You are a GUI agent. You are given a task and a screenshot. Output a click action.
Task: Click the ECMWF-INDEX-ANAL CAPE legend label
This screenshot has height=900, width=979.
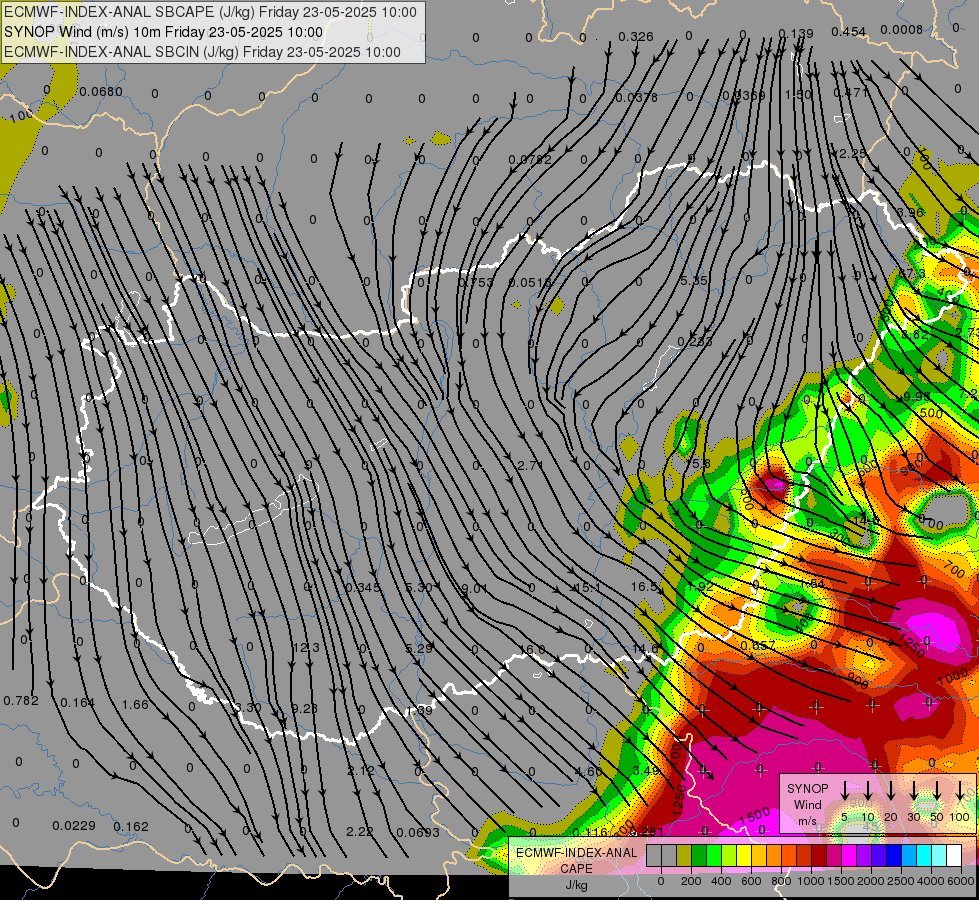click(576, 860)
